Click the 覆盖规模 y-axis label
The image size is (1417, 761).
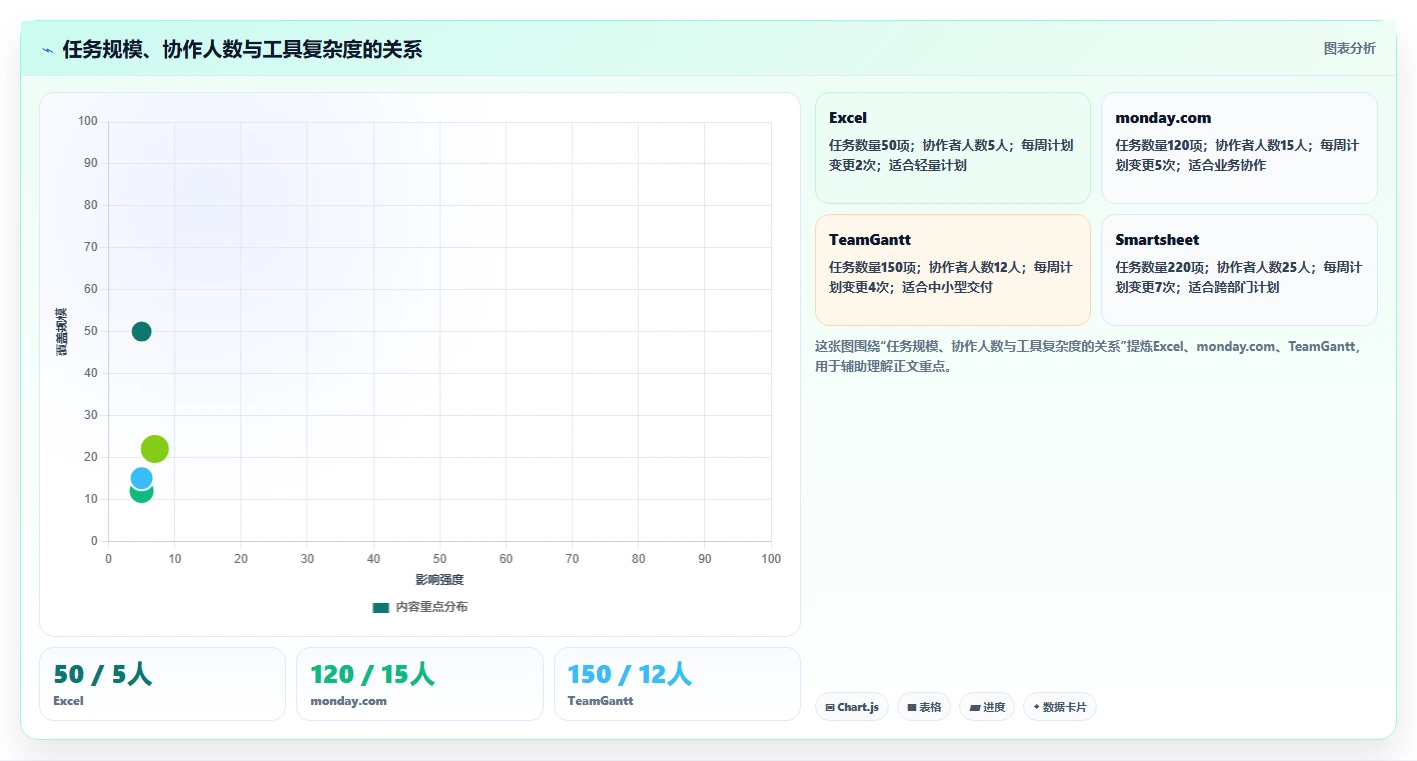[x=62, y=331]
